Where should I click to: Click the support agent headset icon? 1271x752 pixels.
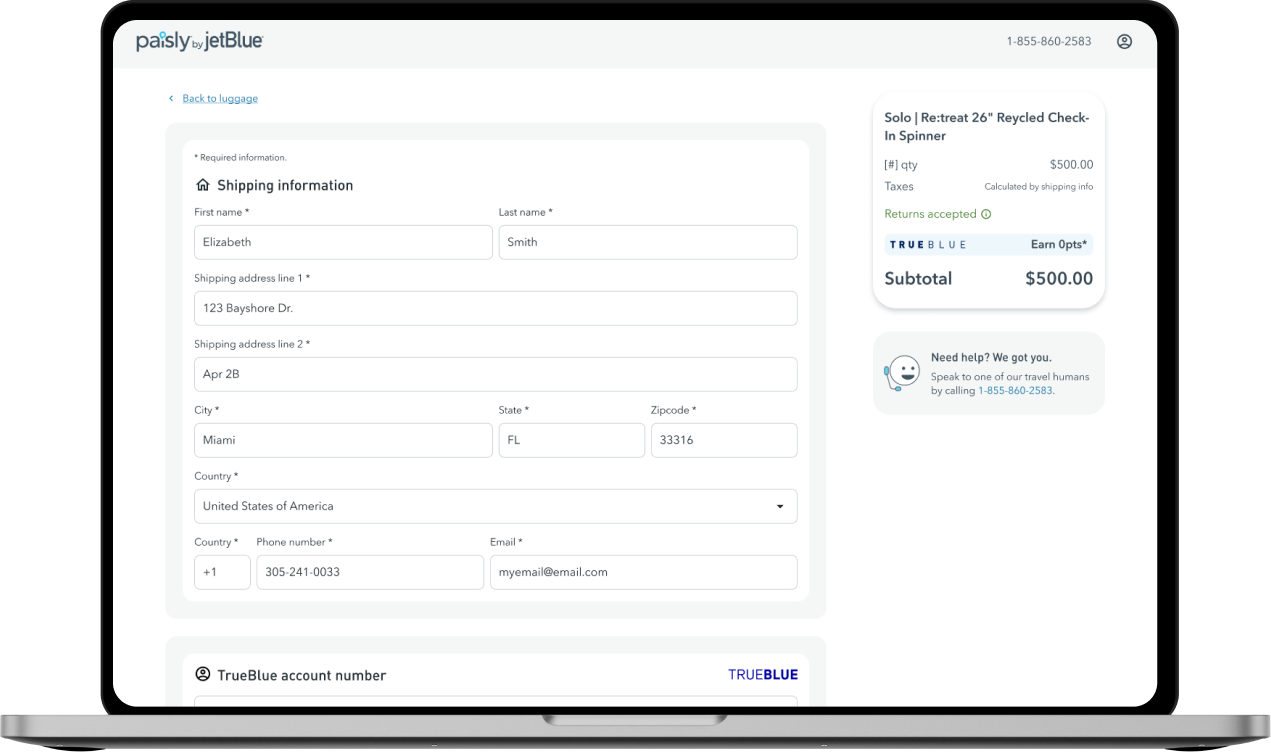pyautogui.click(x=901, y=373)
